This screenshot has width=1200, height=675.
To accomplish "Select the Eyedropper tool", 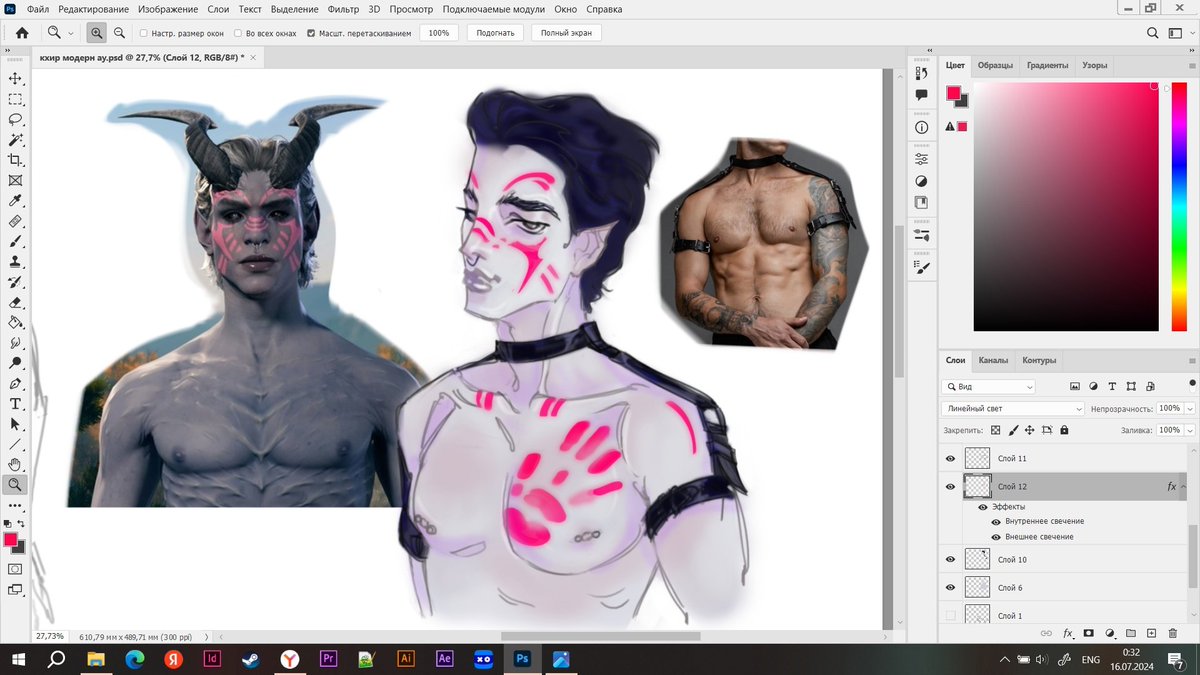I will point(15,201).
